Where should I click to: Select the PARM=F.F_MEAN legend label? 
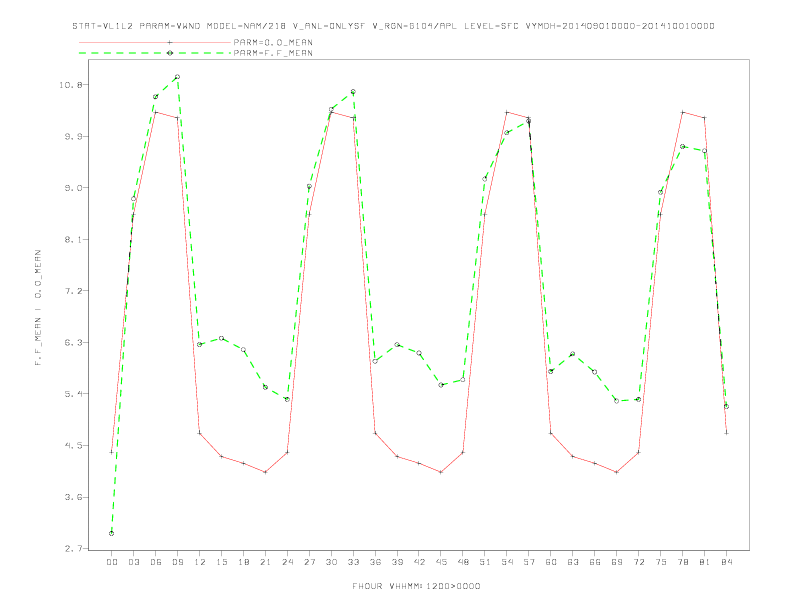(x=273, y=53)
